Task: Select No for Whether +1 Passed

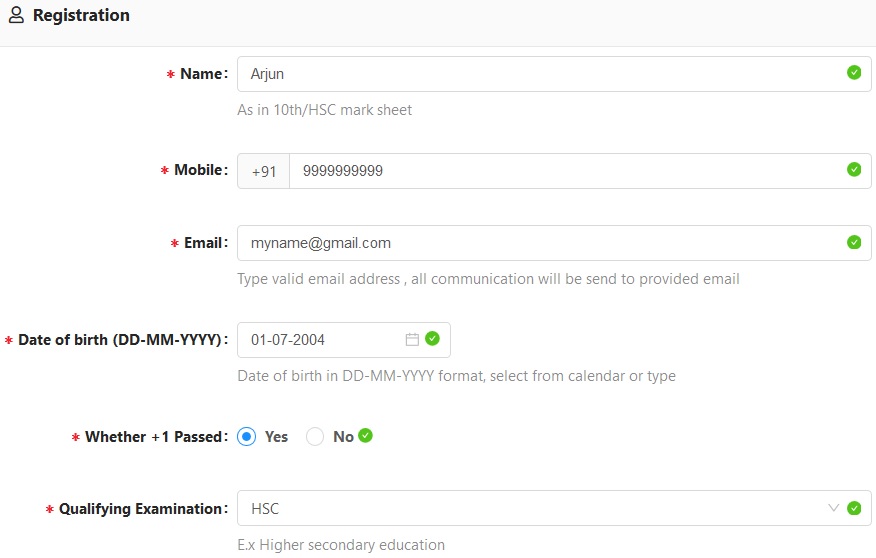Action: [315, 436]
